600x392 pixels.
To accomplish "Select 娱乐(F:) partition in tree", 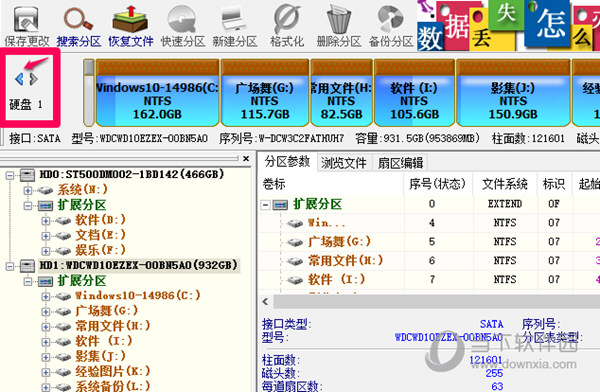I will [x=100, y=250].
